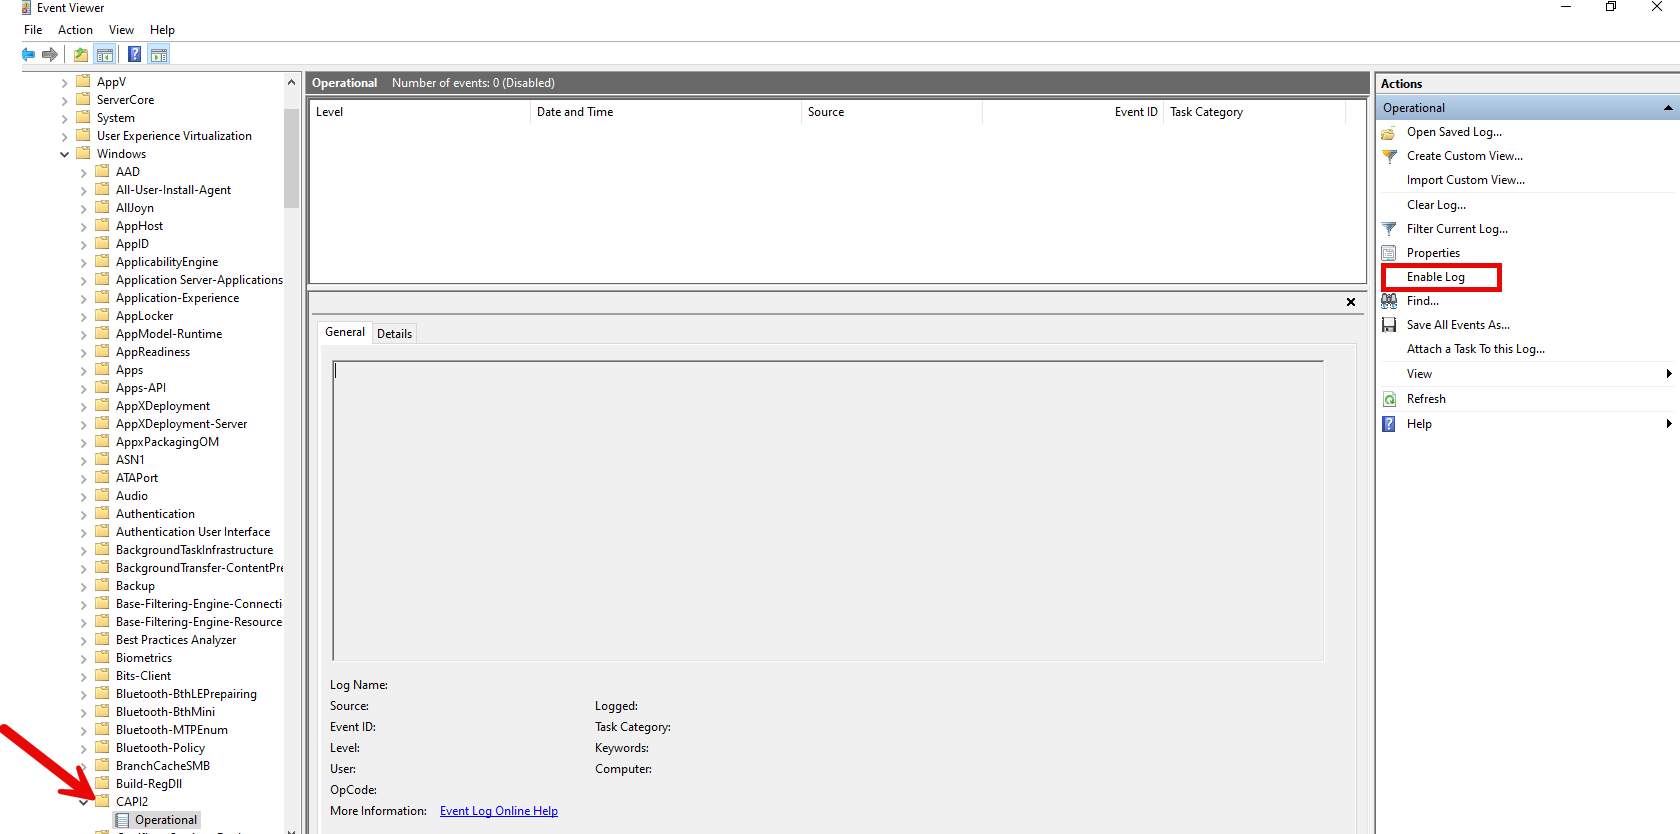Collapse the Operational actions section
The height and width of the screenshot is (834, 1680).
tap(1668, 108)
